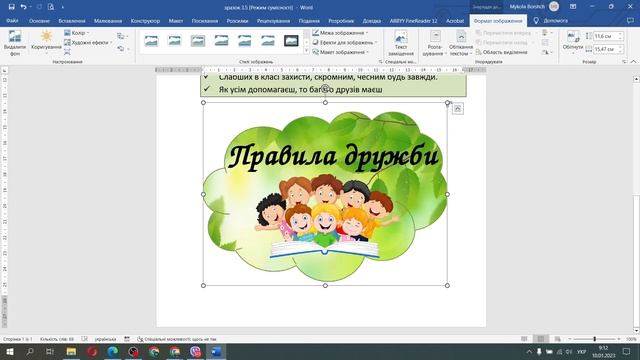Click the Обітнути crop tool
640x360 pixels.
[573, 42]
